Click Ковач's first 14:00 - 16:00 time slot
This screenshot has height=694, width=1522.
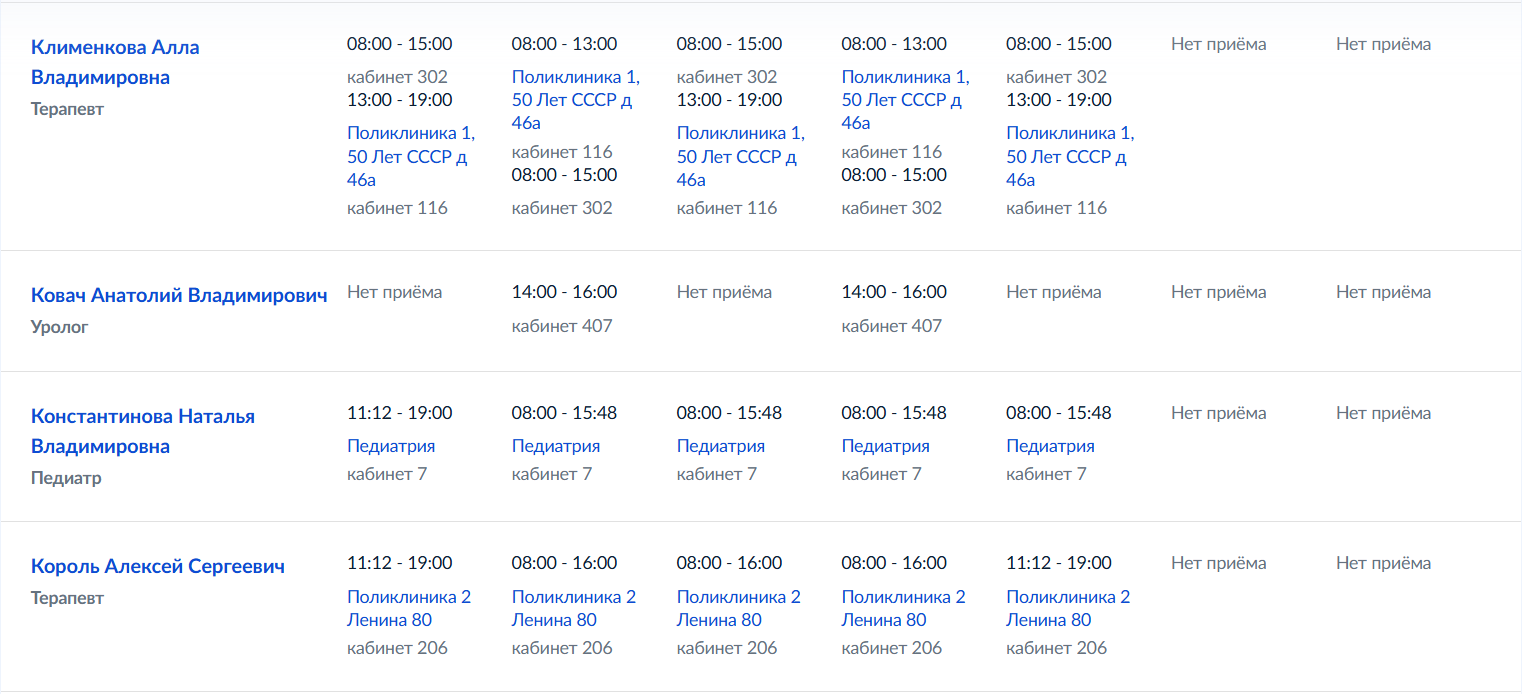[565, 292]
